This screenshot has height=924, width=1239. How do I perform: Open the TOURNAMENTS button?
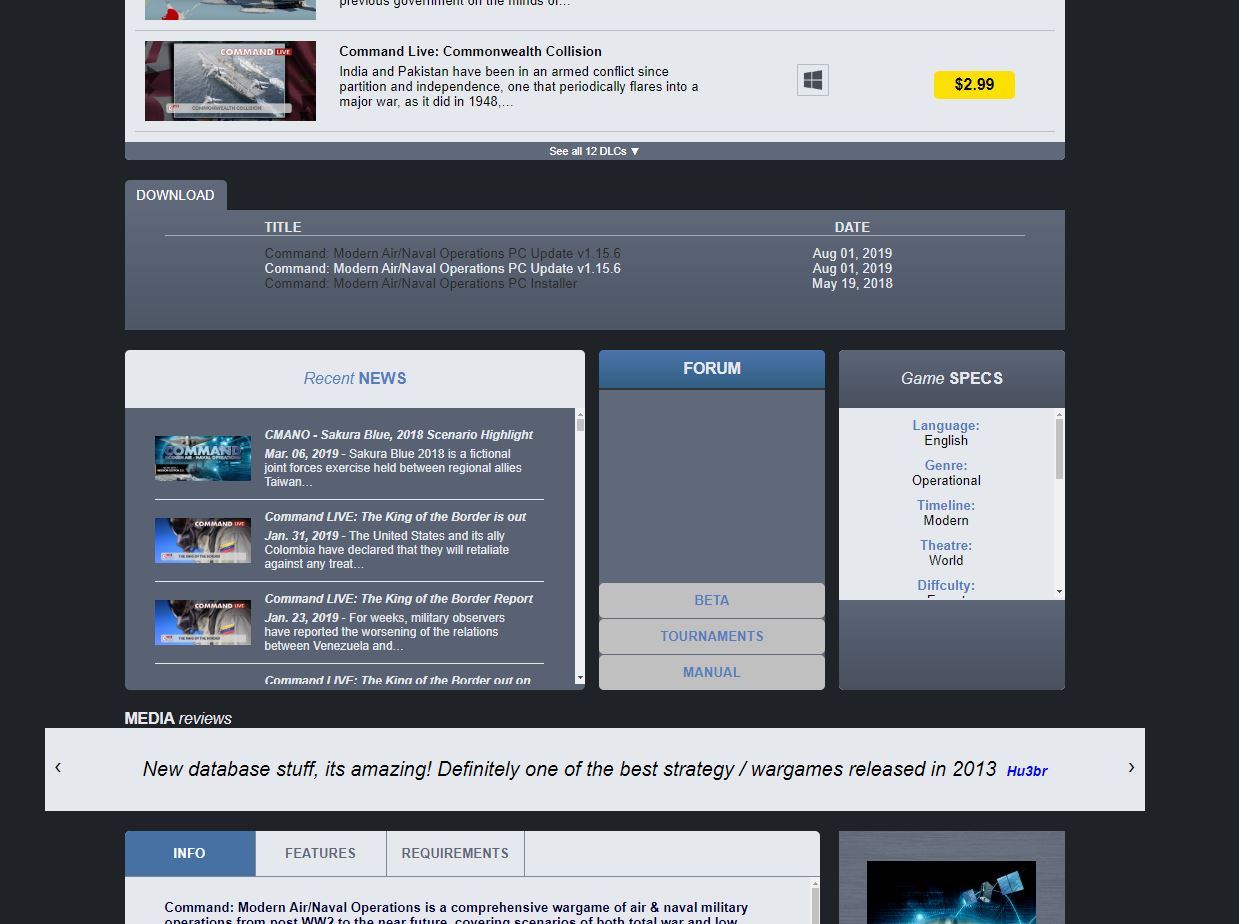[x=712, y=636]
